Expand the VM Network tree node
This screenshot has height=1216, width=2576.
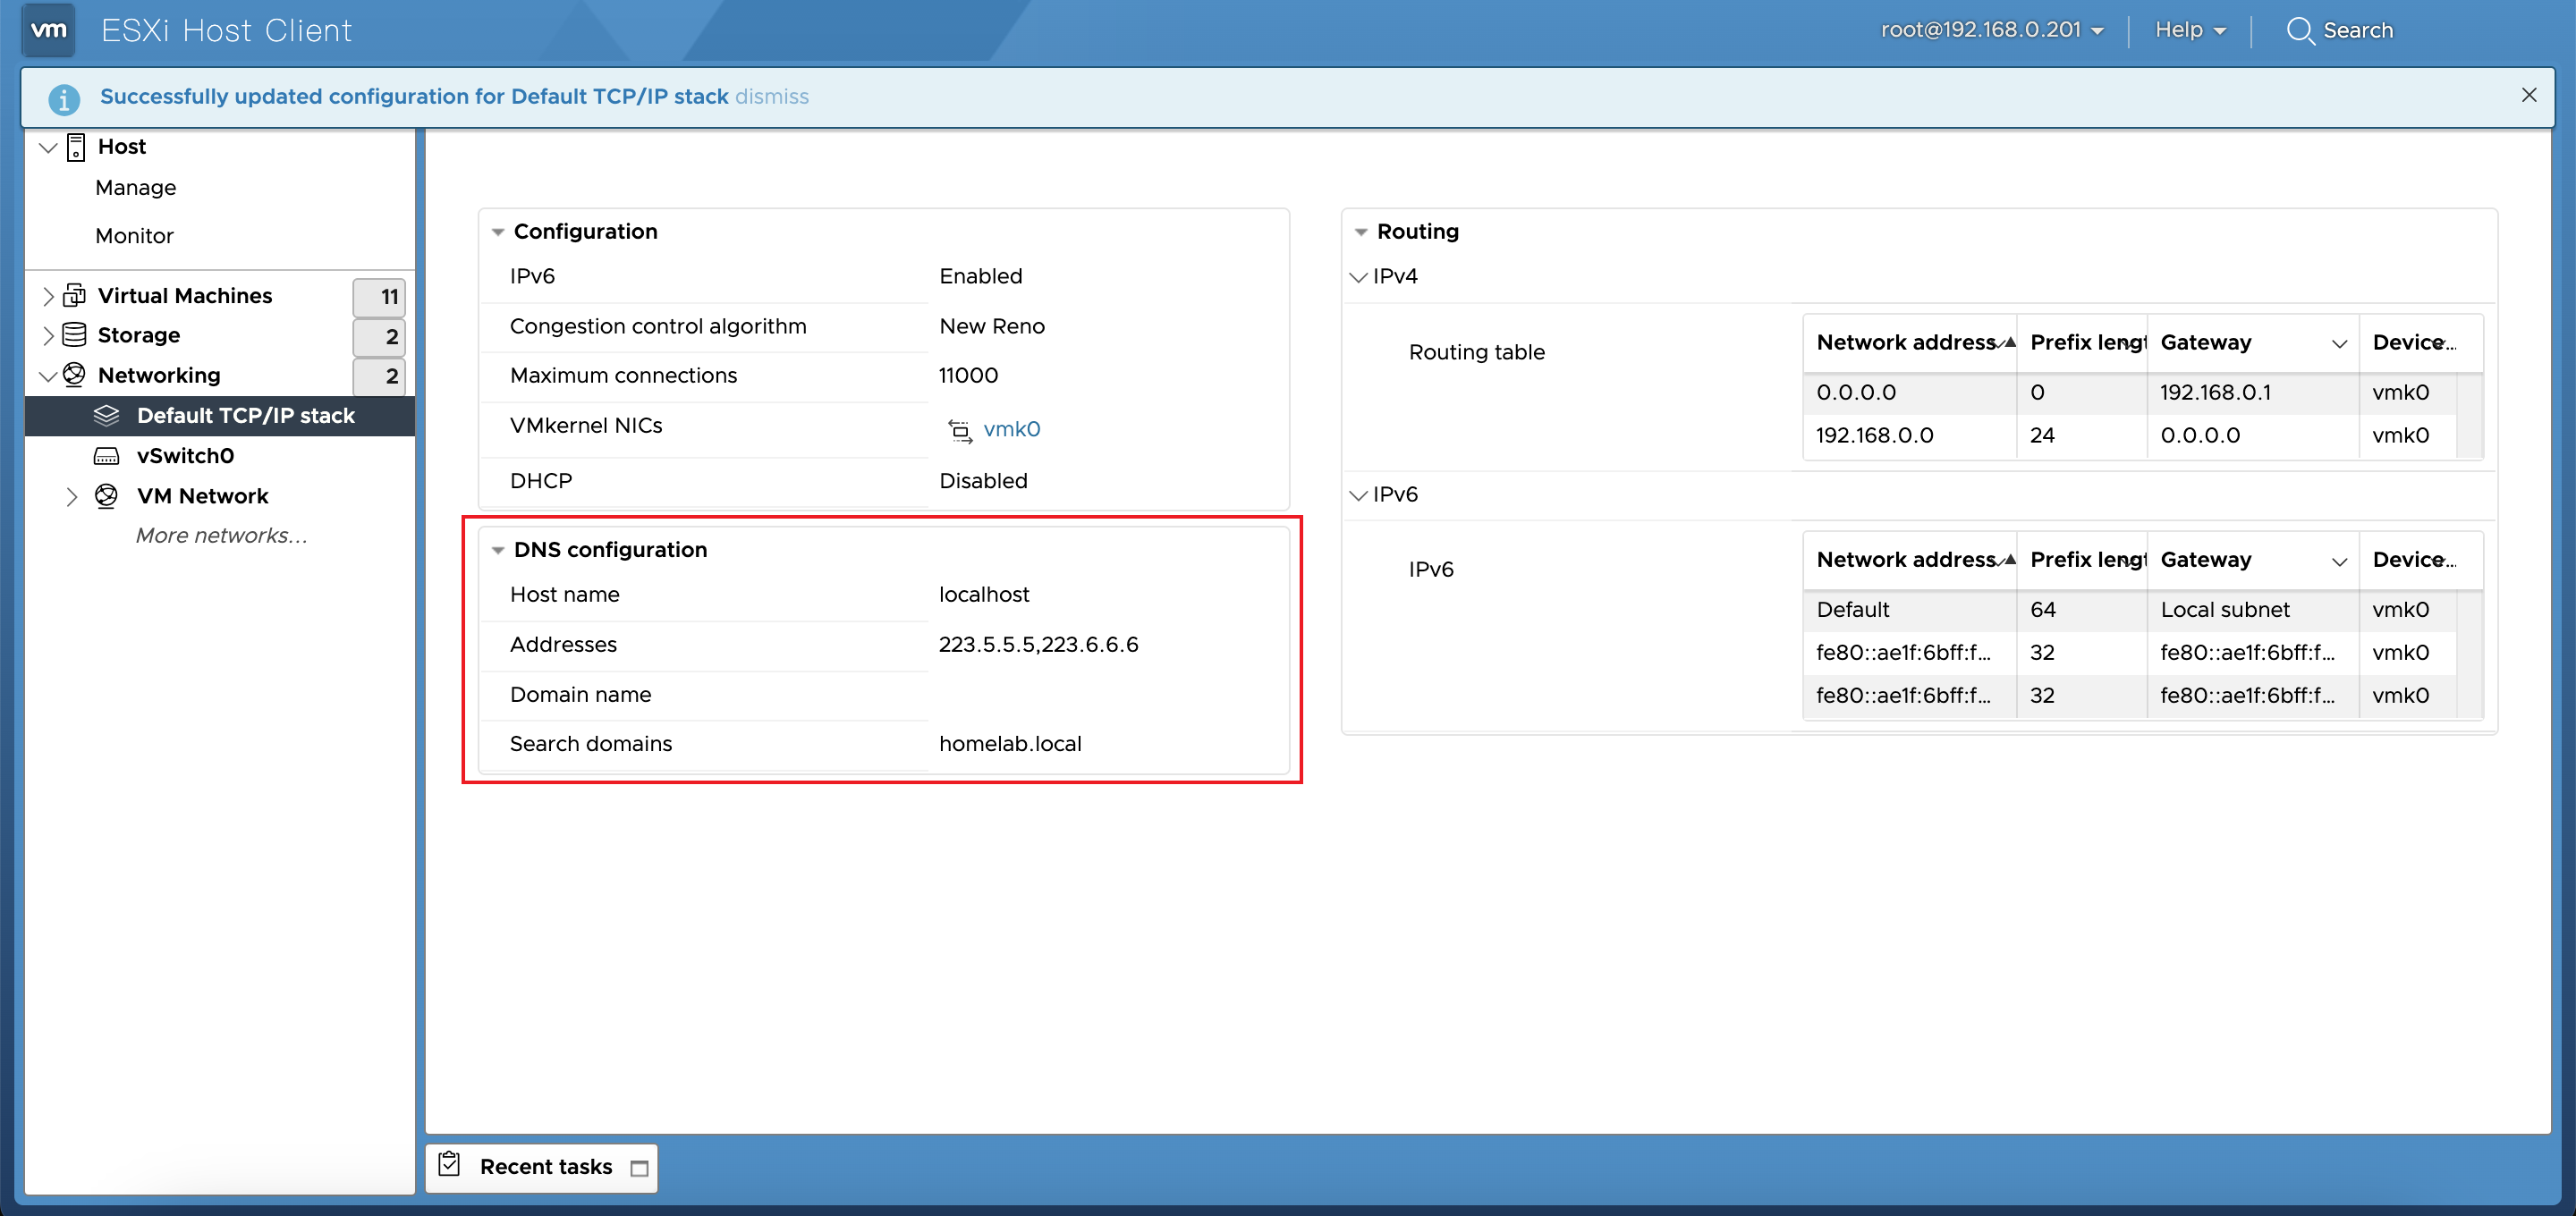click(x=72, y=496)
